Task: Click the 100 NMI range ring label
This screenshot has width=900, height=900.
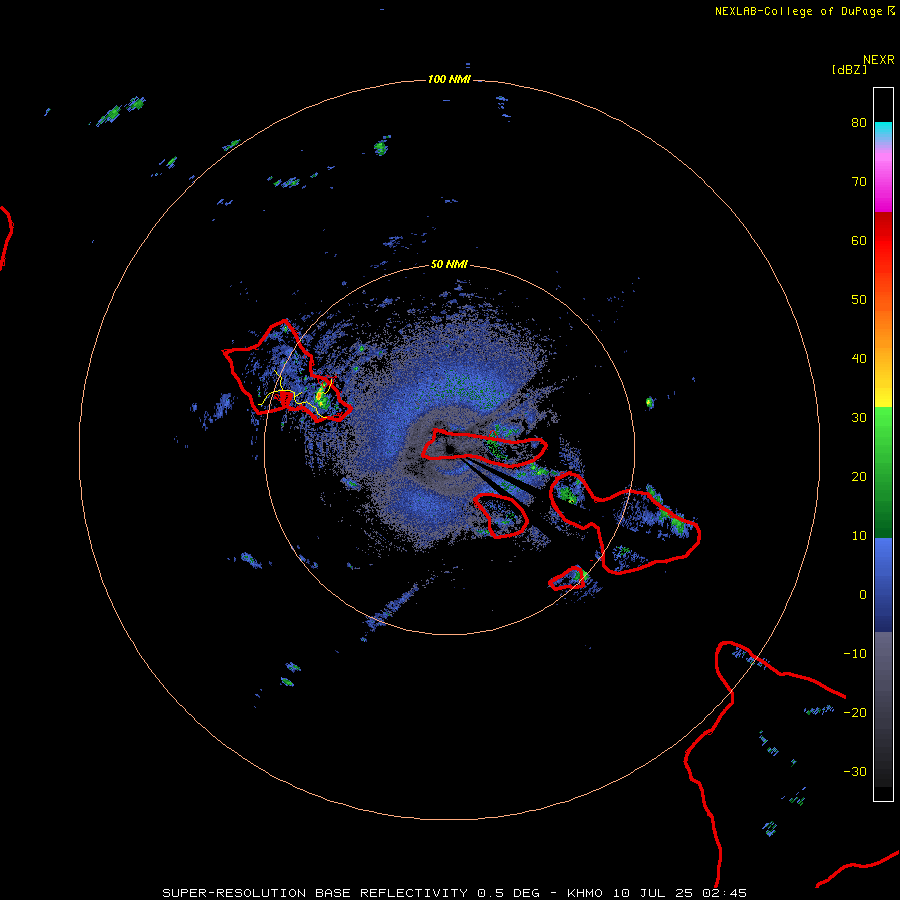Action: (449, 79)
